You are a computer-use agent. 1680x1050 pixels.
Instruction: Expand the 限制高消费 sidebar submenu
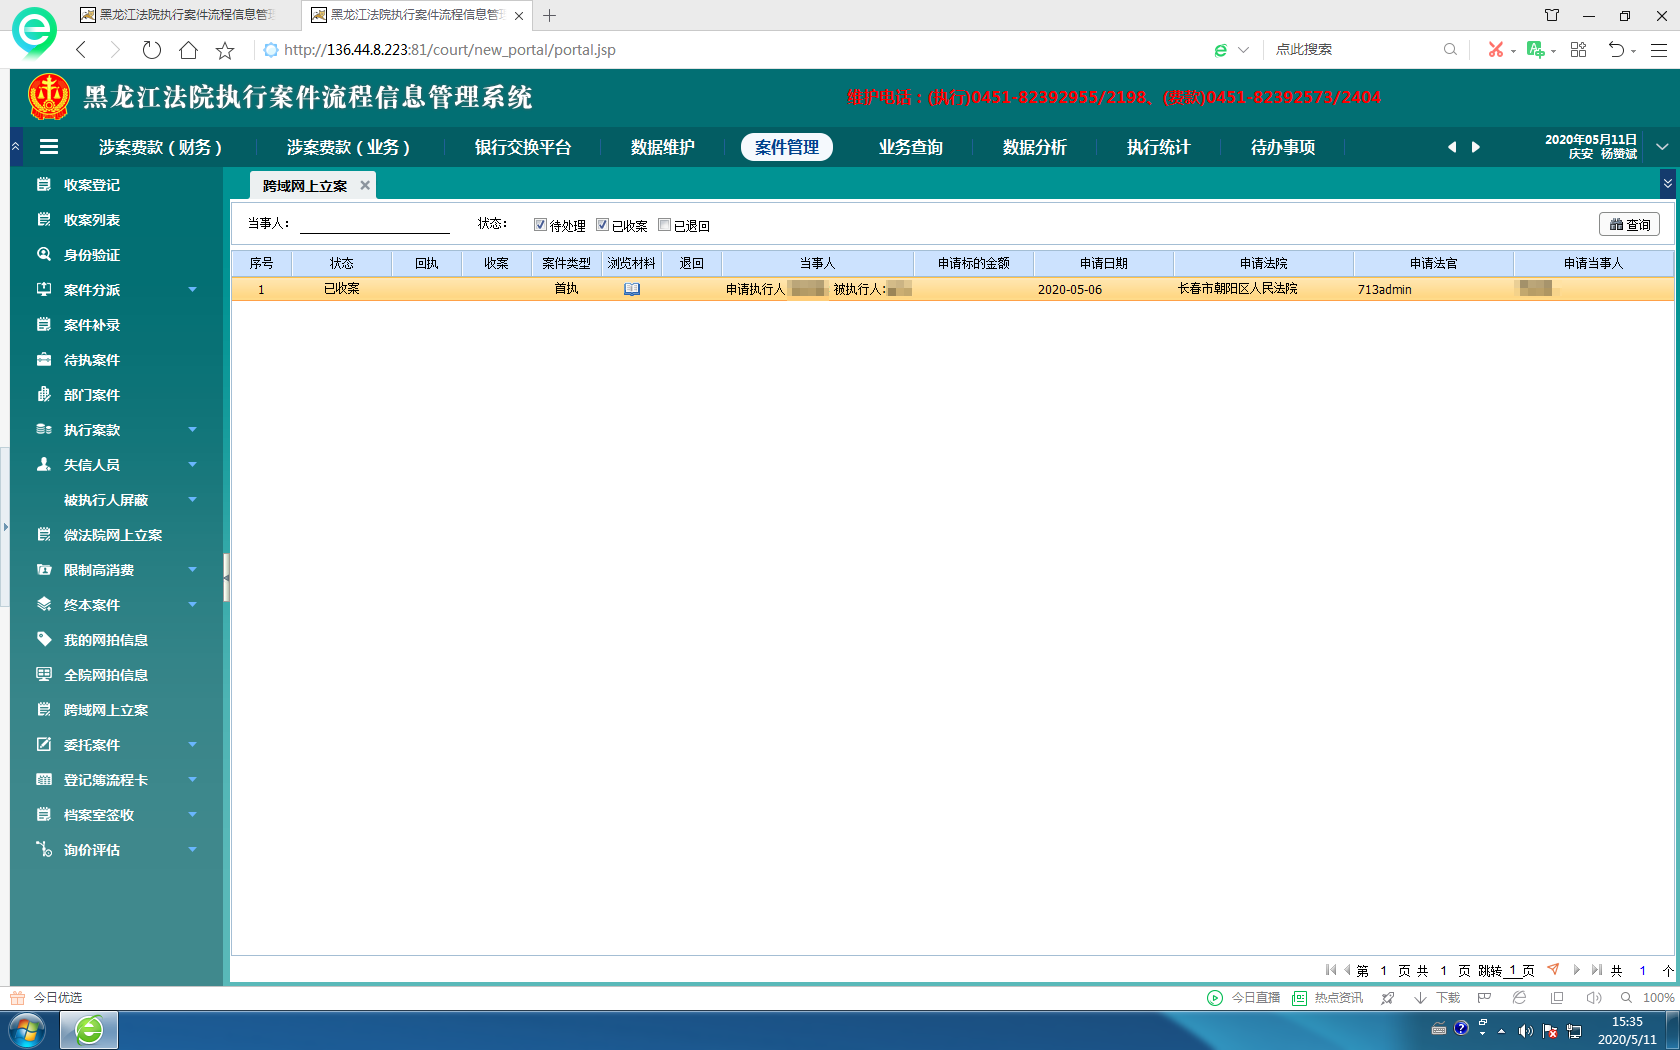(x=192, y=570)
